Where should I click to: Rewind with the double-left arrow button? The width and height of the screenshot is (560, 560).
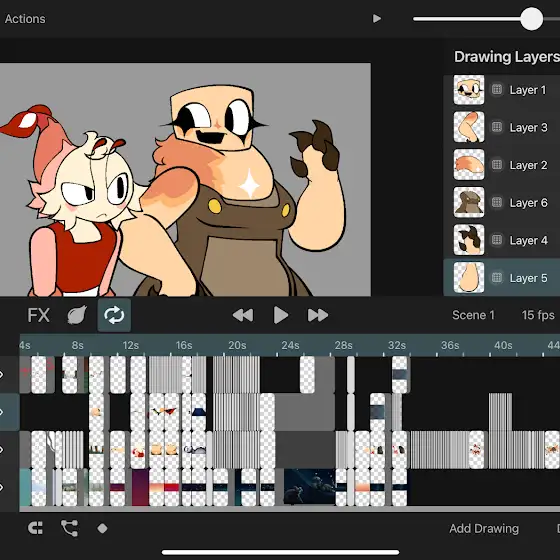(x=243, y=315)
